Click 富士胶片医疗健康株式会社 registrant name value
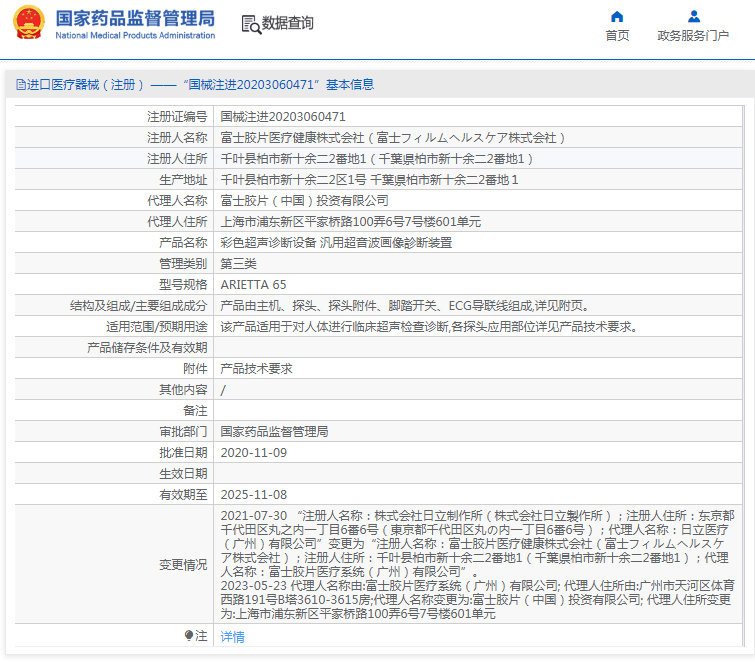The image size is (755, 663). (393, 138)
